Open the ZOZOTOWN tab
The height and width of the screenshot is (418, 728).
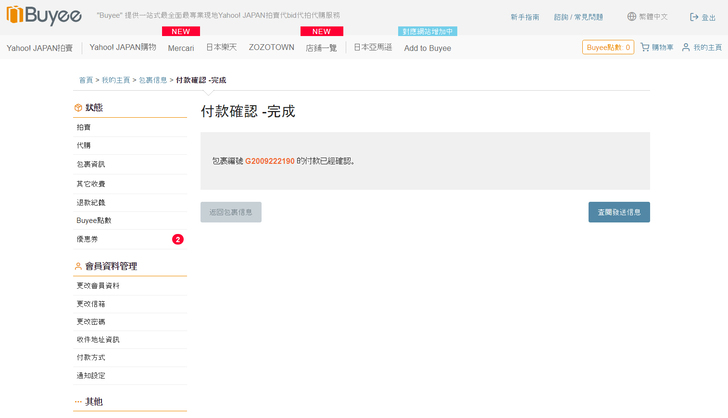270,48
